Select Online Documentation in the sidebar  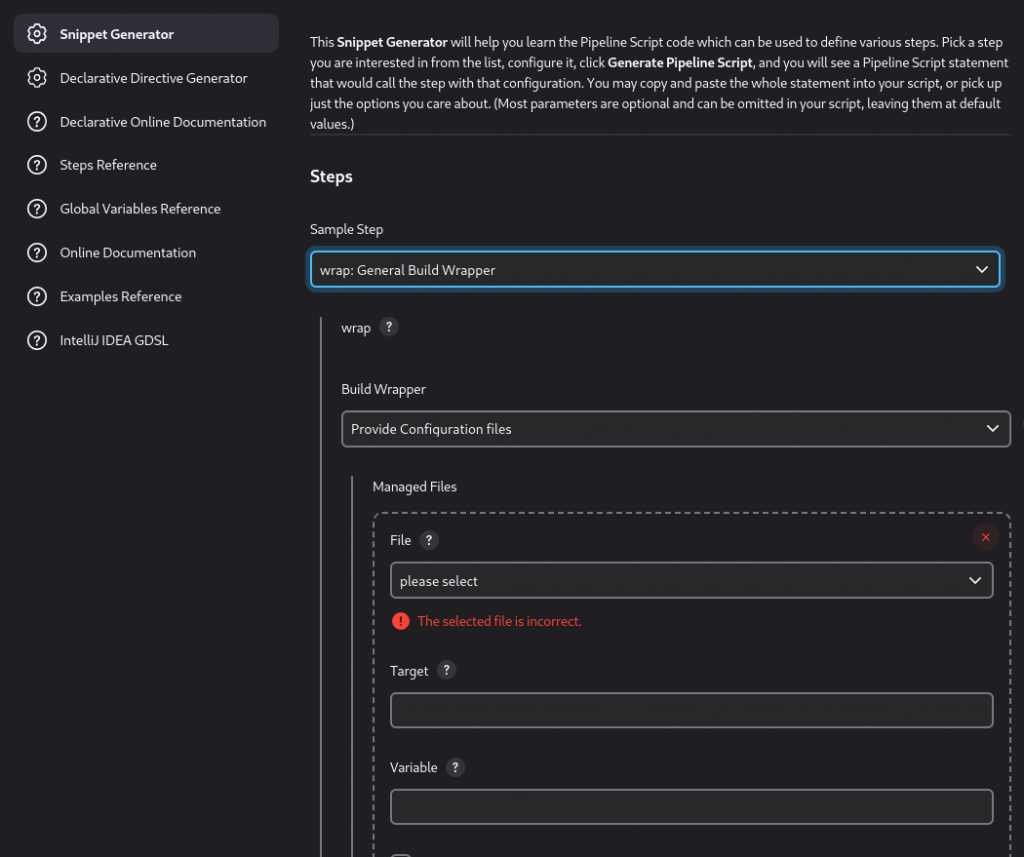(x=127, y=252)
